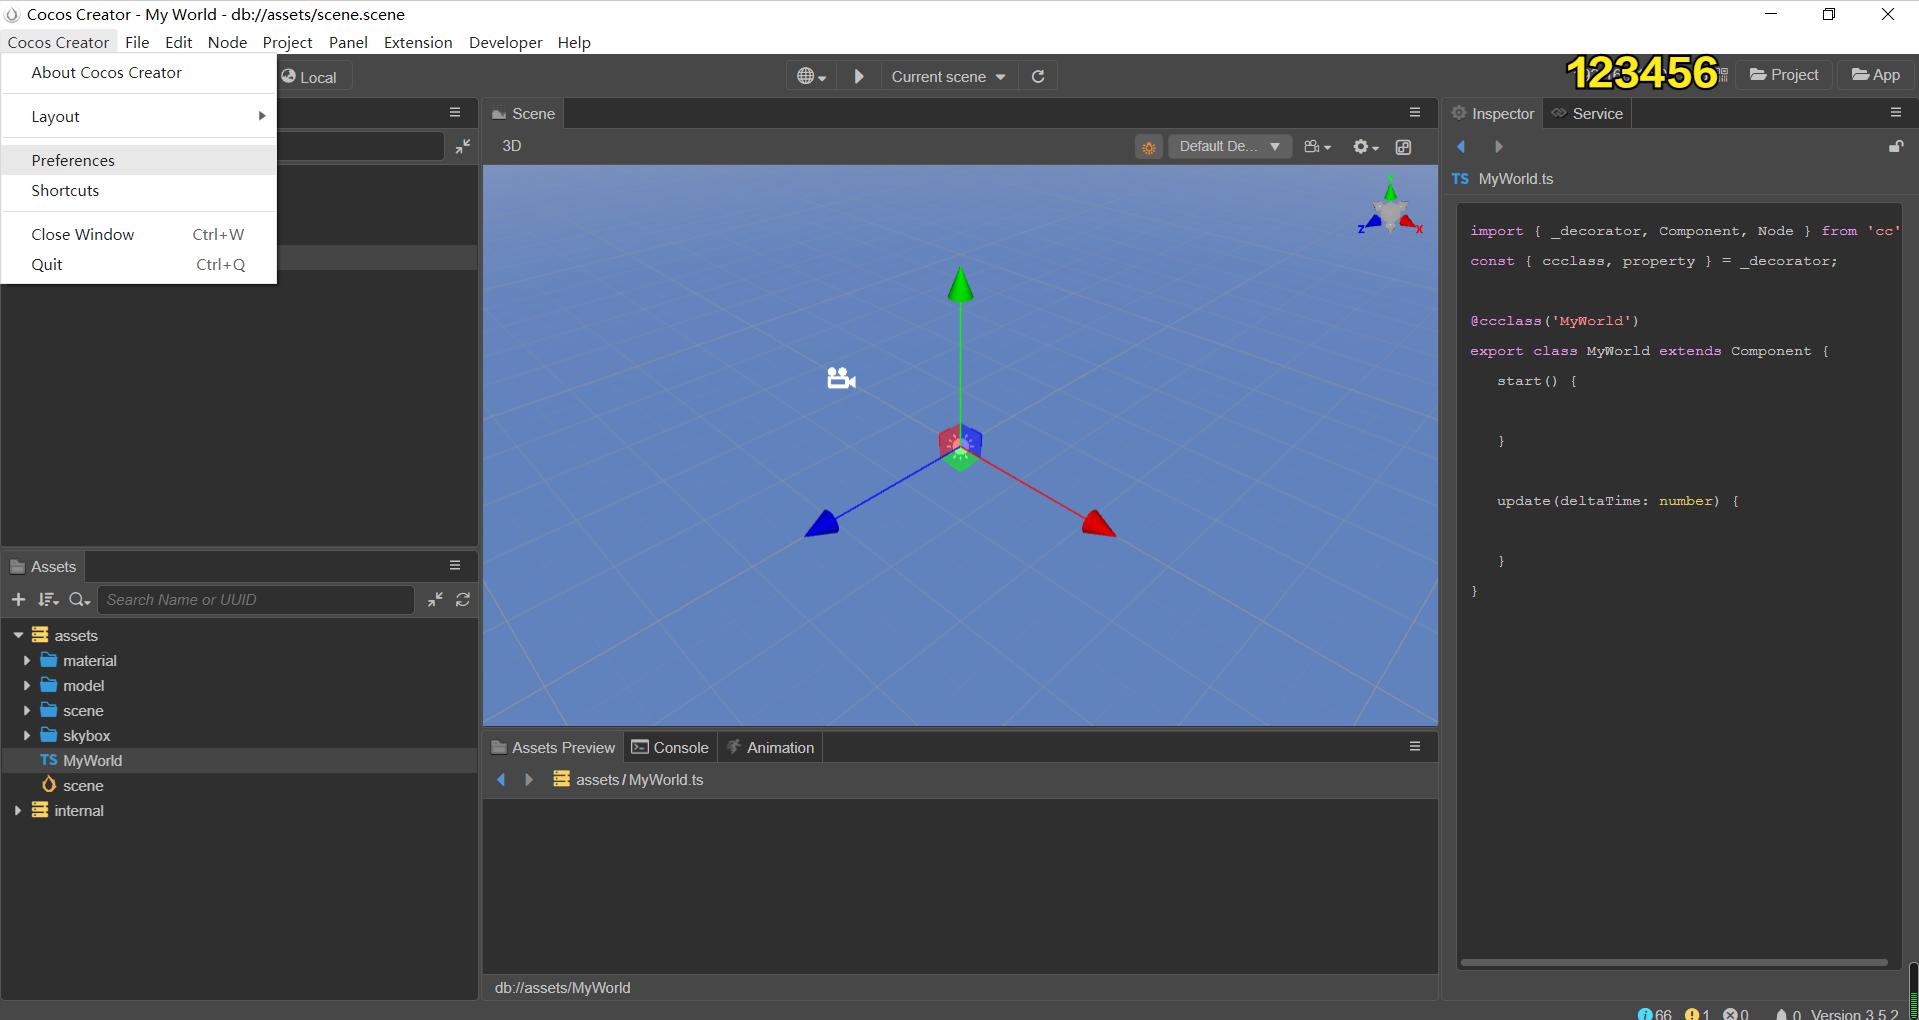The image size is (1919, 1020).
Task: Collapse all folders in Assets panel
Action: click(x=435, y=600)
